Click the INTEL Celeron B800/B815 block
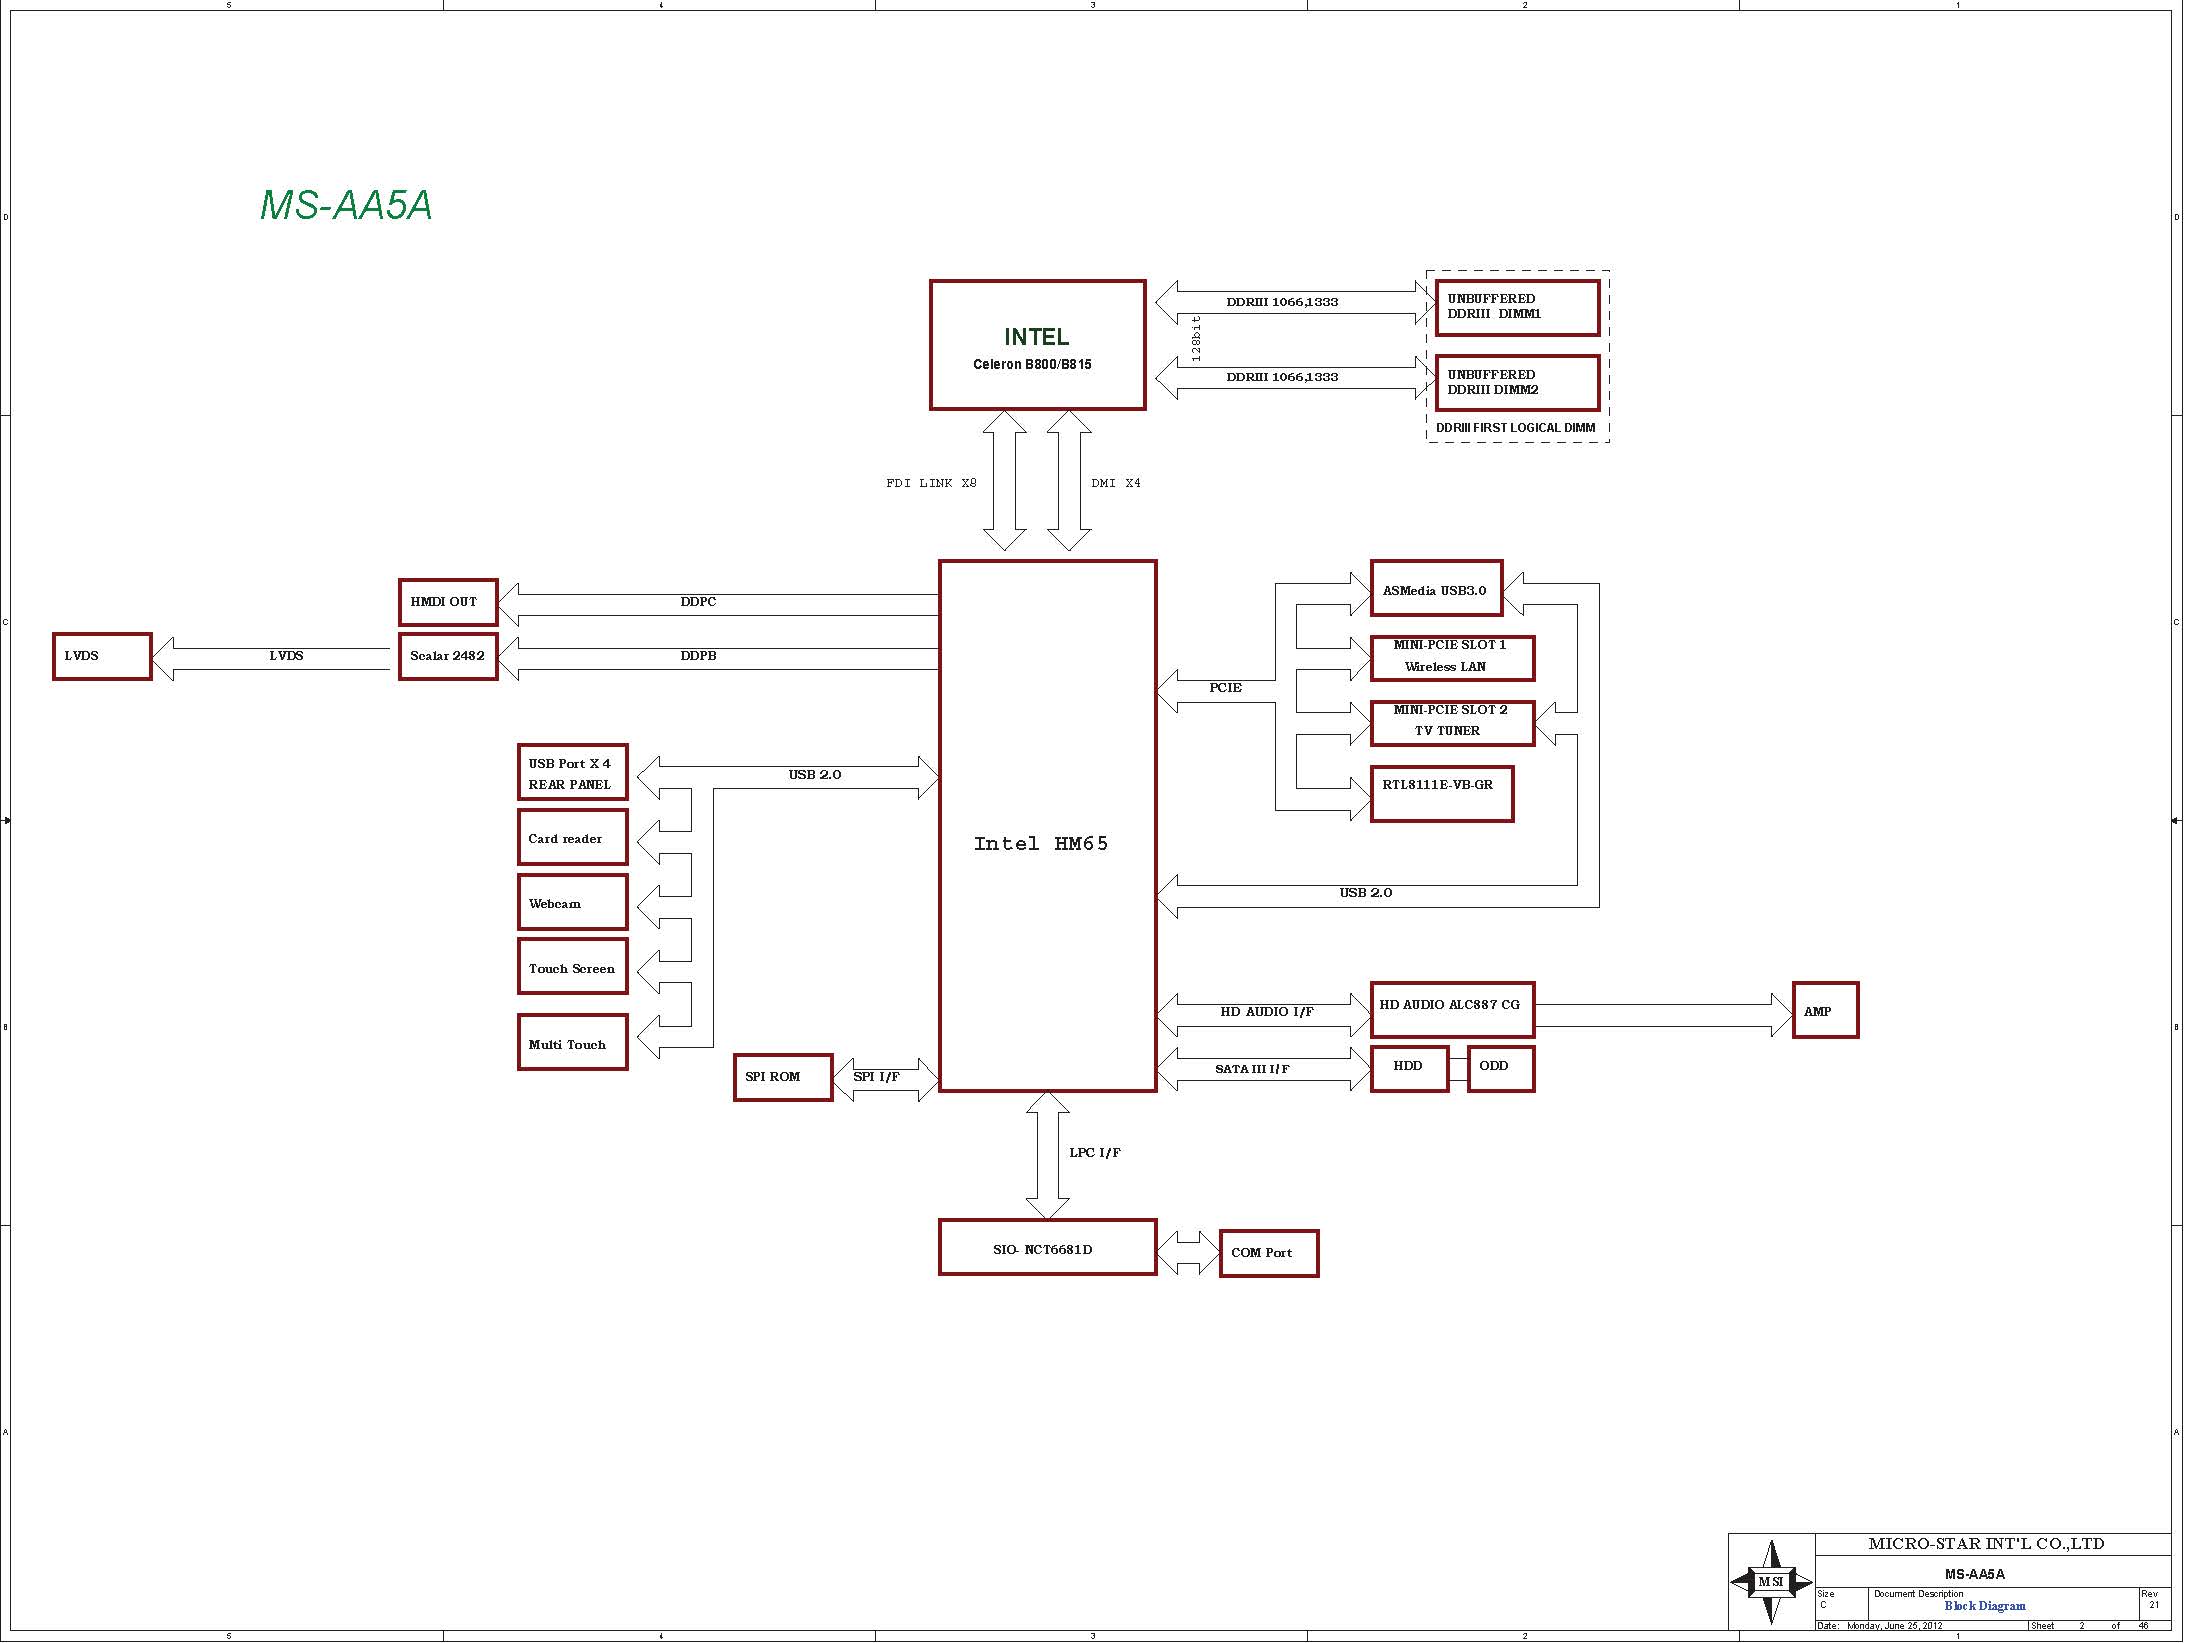The image size is (2193, 1643). [1037, 345]
